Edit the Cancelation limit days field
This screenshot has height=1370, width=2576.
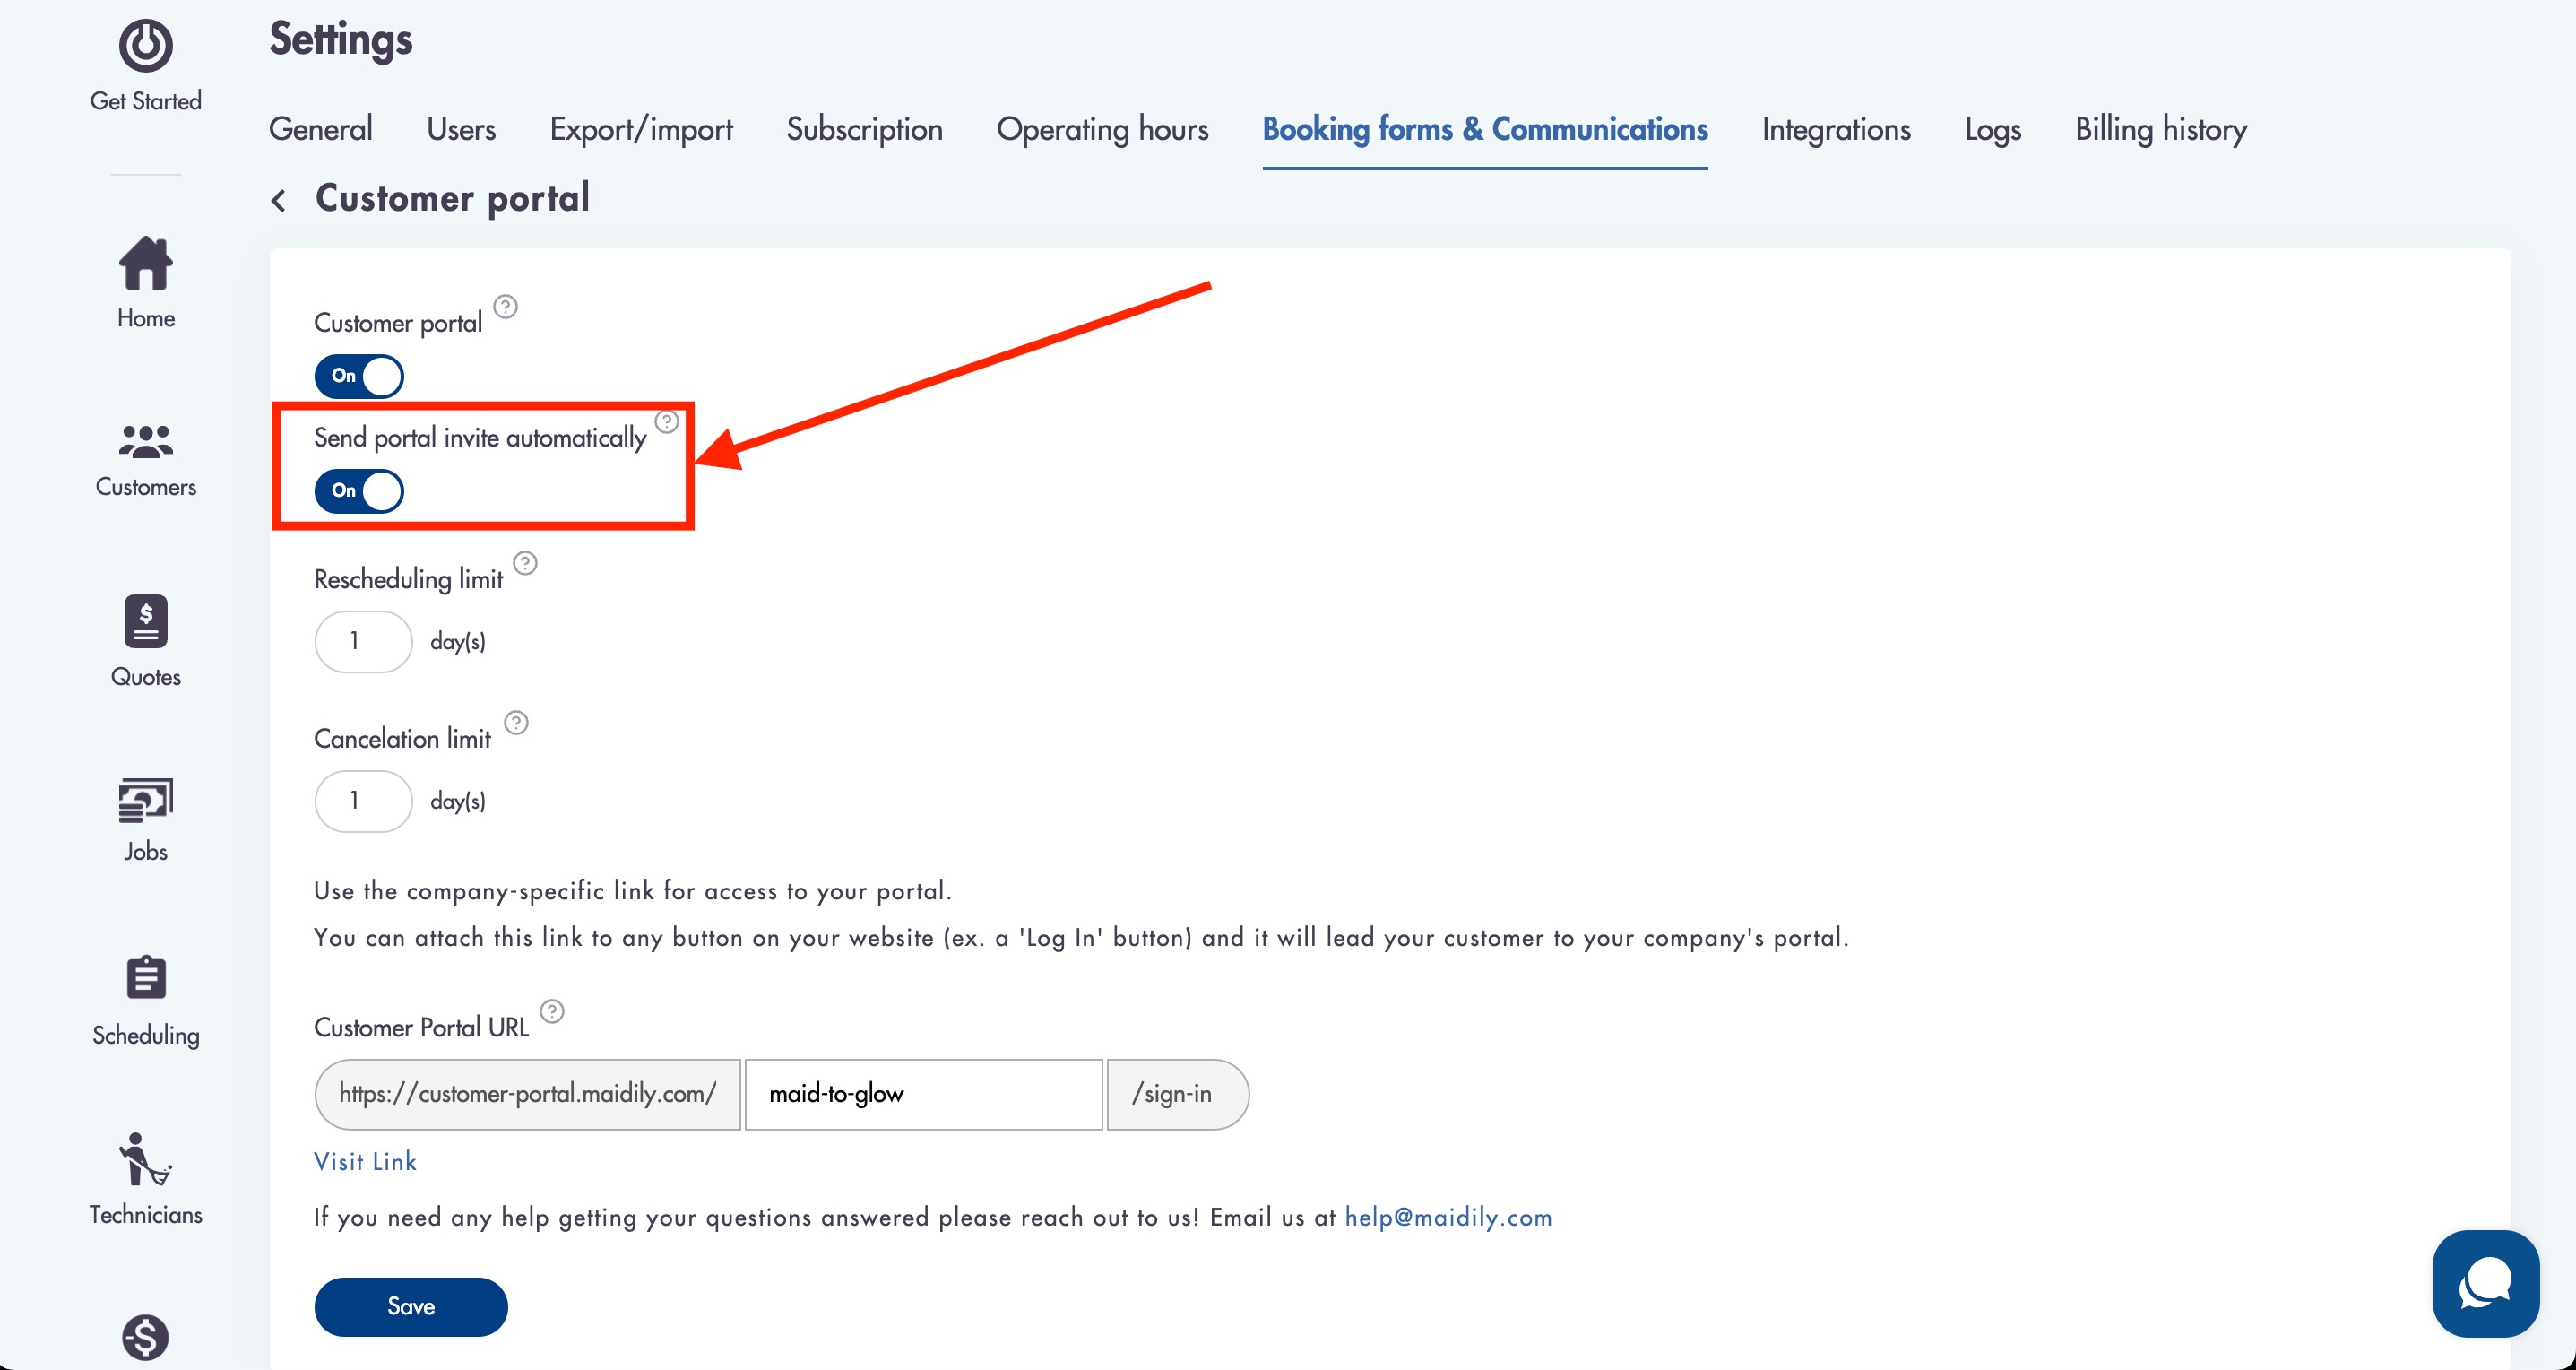(x=363, y=801)
